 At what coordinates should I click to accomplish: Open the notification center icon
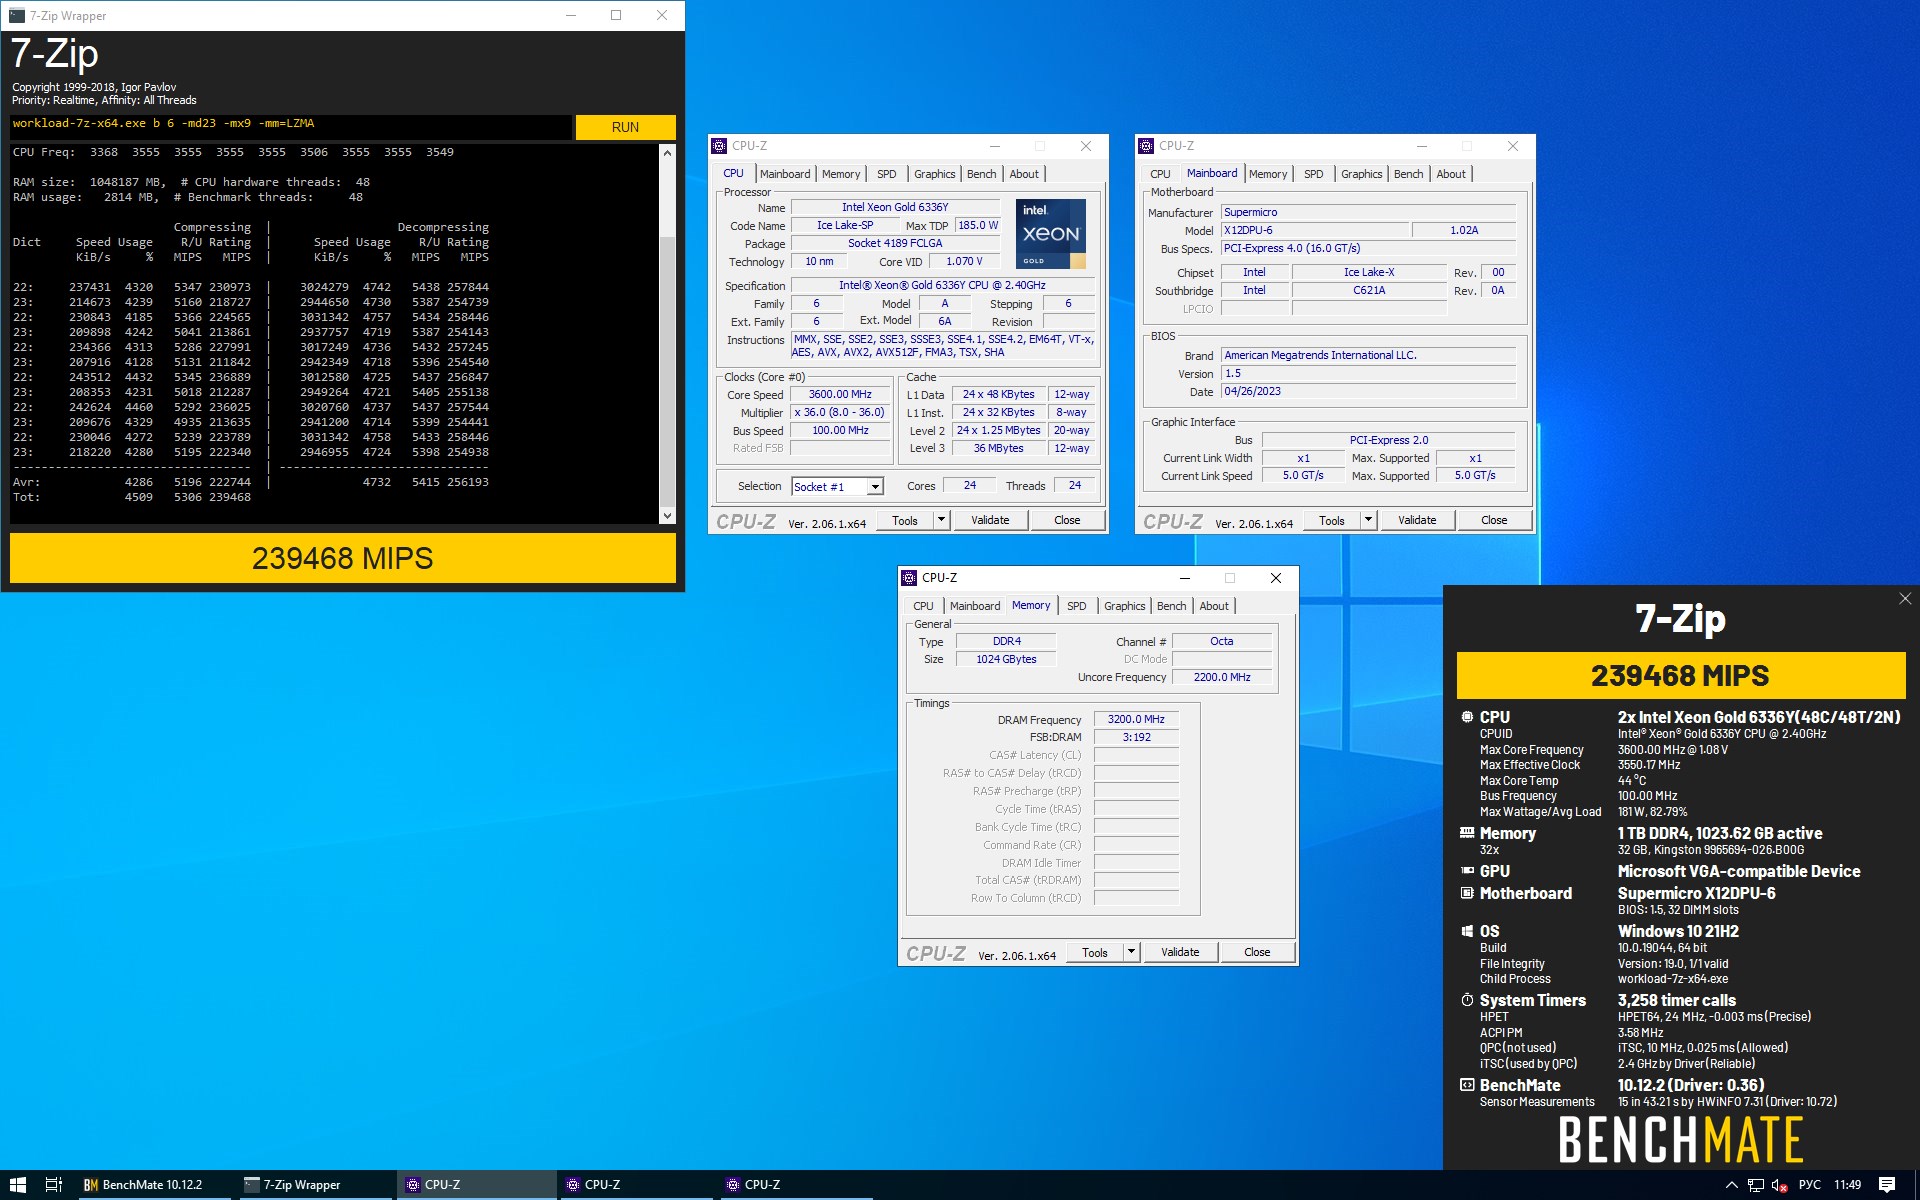1887,1185
